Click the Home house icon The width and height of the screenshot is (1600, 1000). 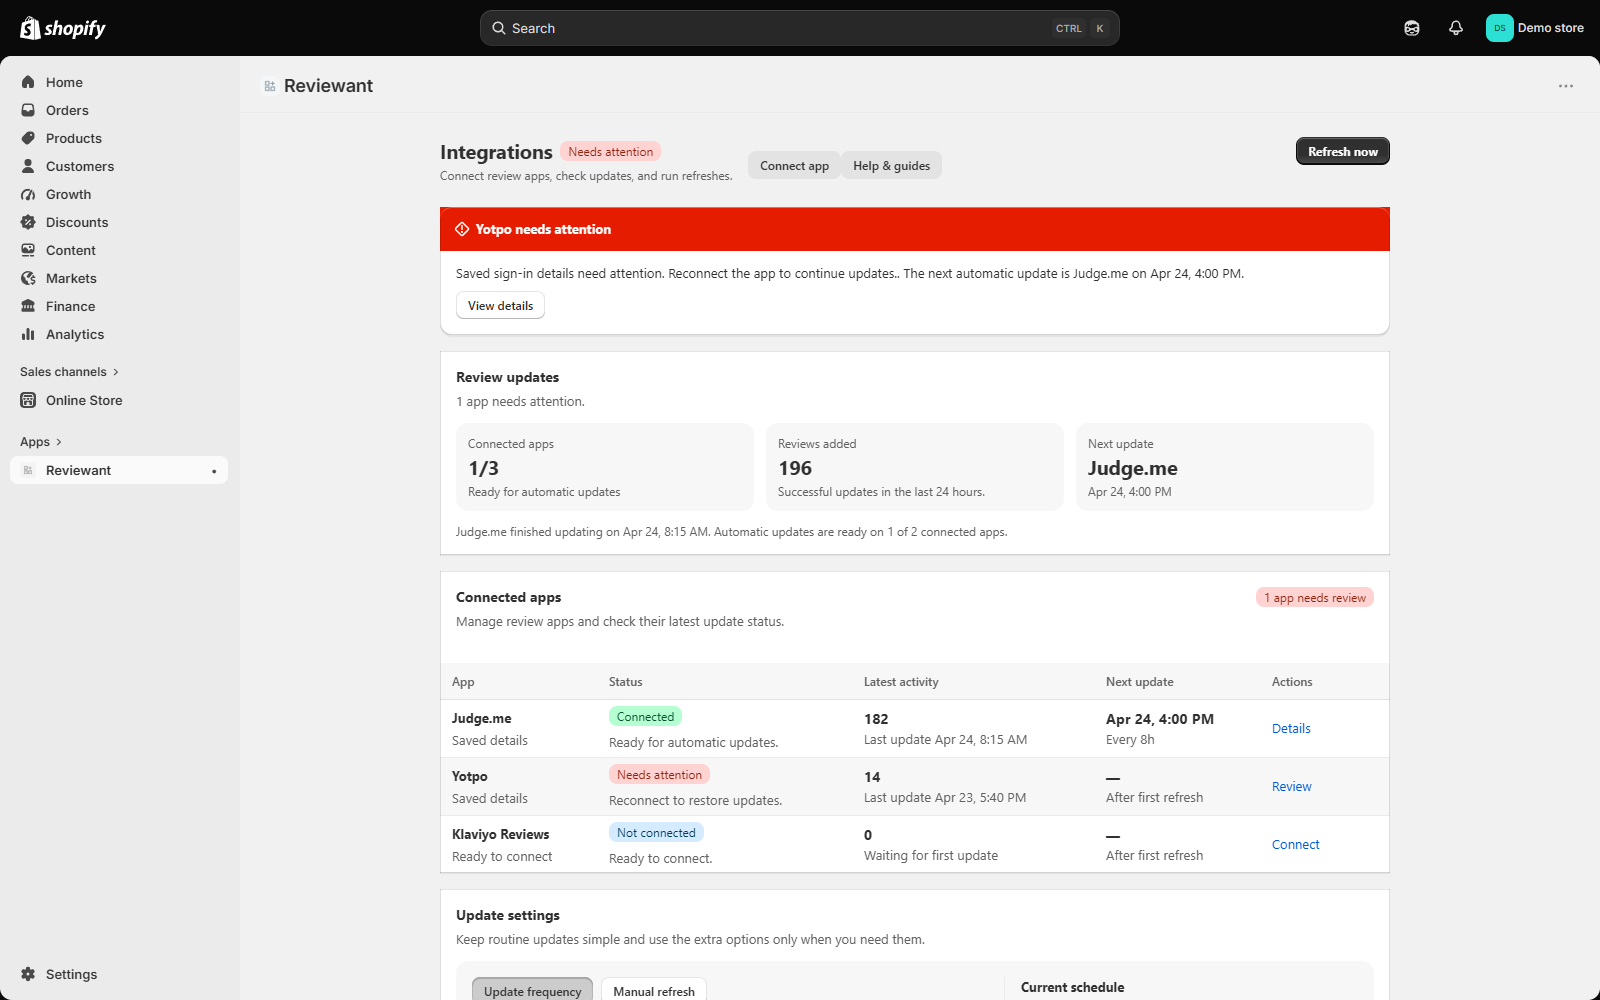pyautogui.click(x=28, y=82)
